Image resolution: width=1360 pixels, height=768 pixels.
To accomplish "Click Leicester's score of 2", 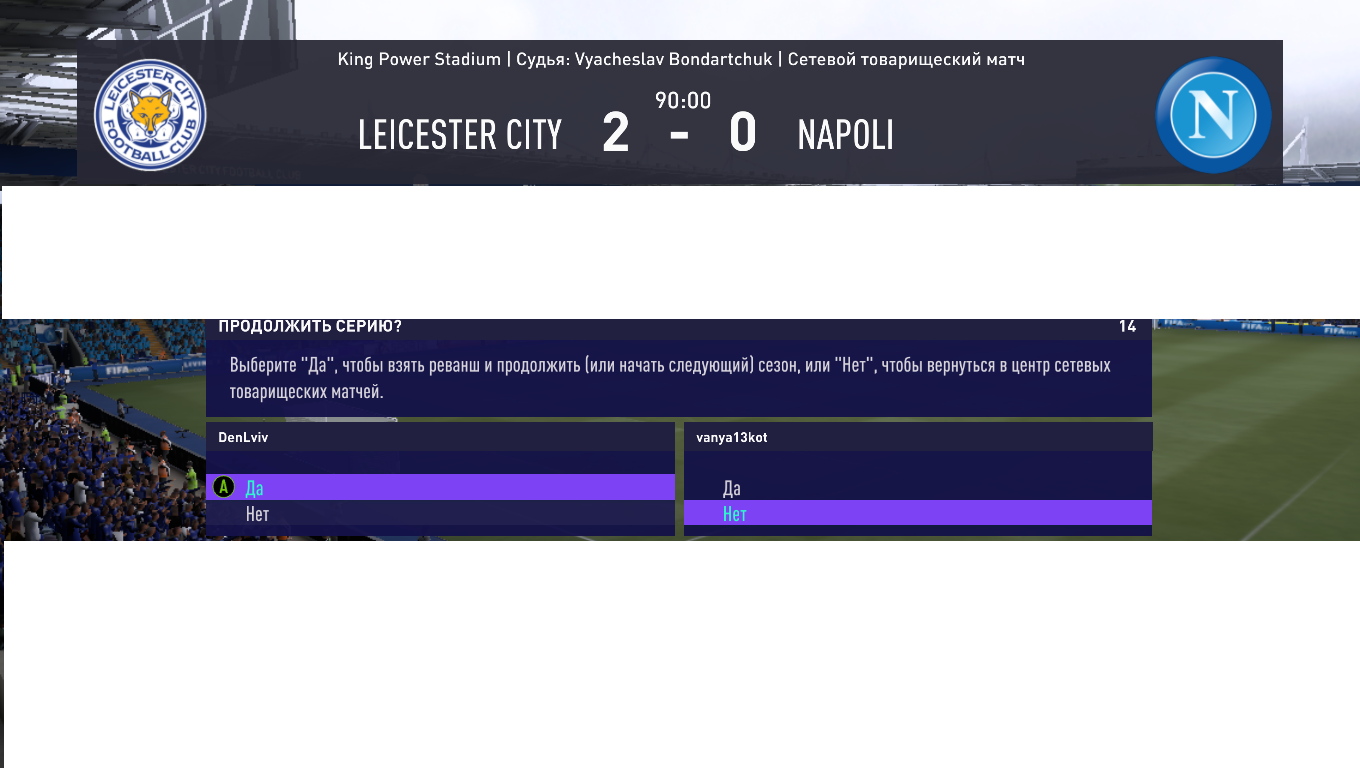I will coord(616,133).
